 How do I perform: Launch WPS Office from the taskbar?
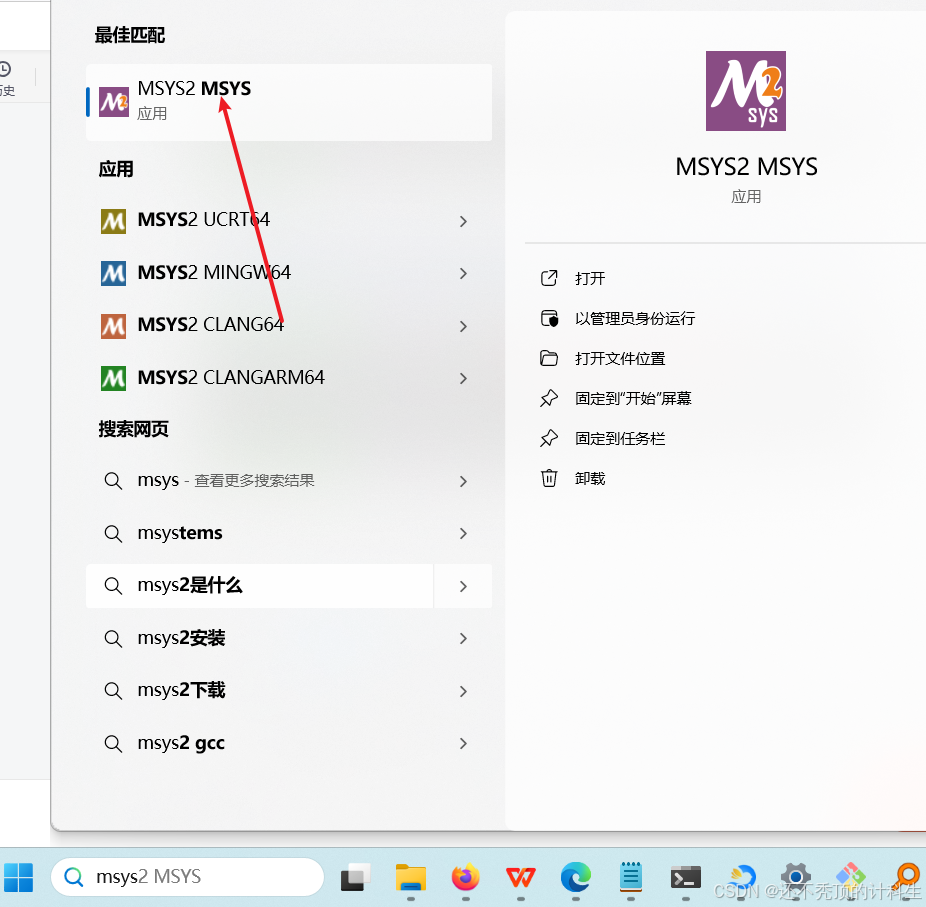tap(520, 877)
